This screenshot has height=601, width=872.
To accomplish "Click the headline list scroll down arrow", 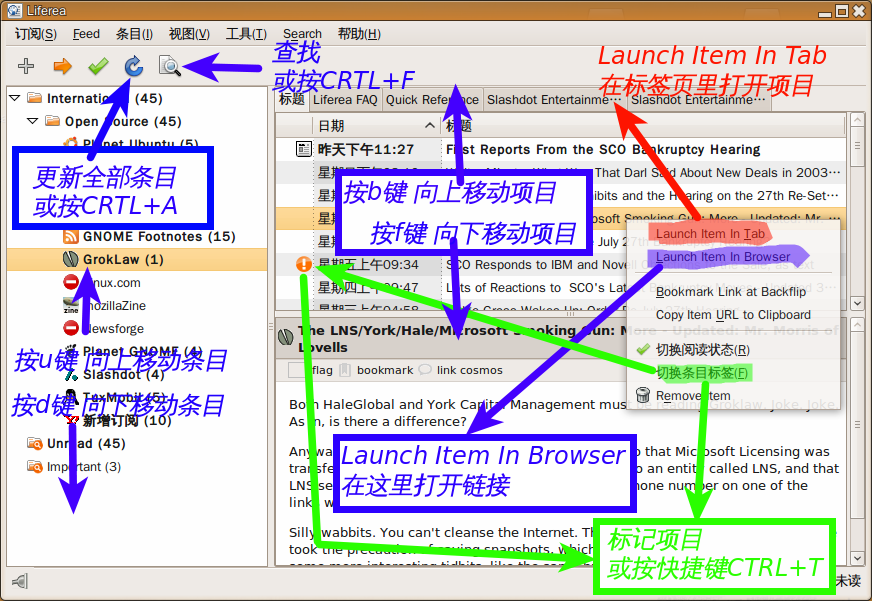I will click(856, 303).
